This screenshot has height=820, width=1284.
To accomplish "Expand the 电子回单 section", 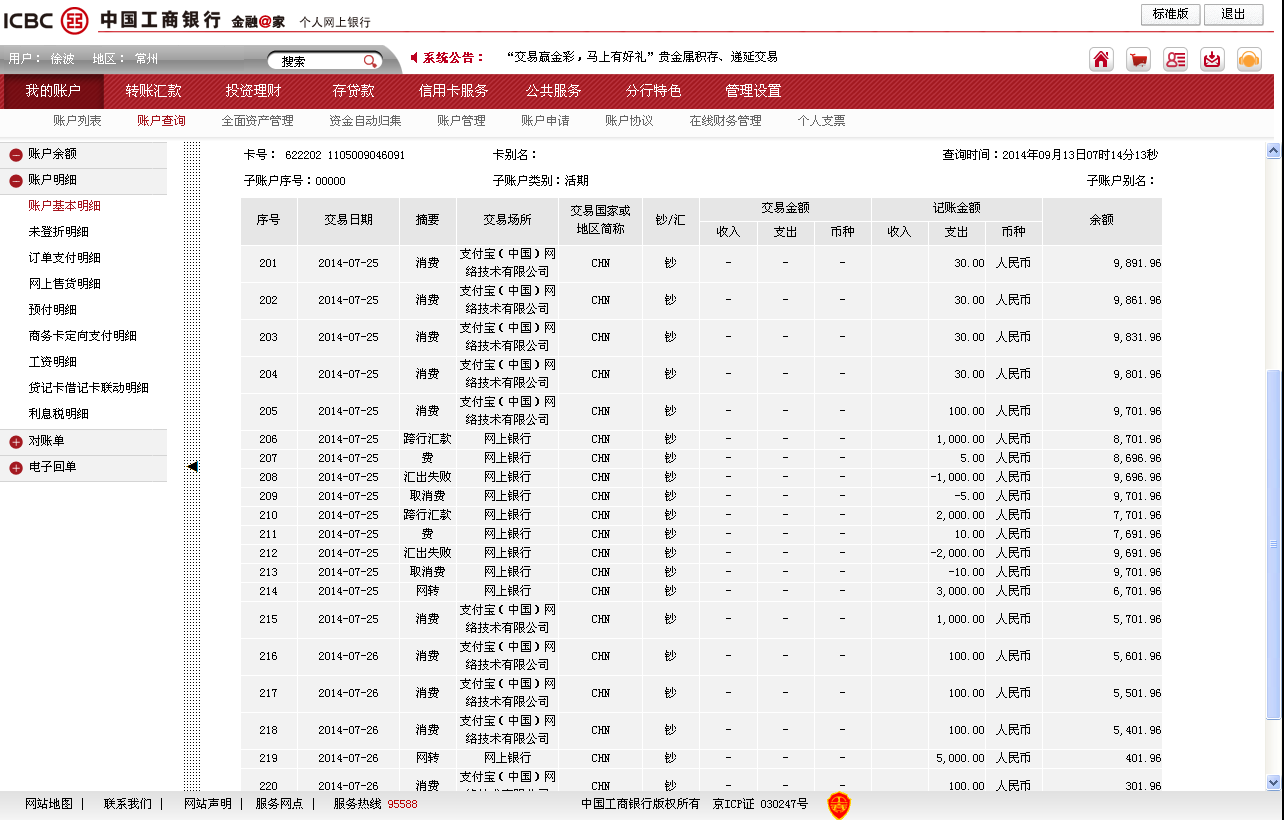I will pyautogui.click(x=16, y=468).
